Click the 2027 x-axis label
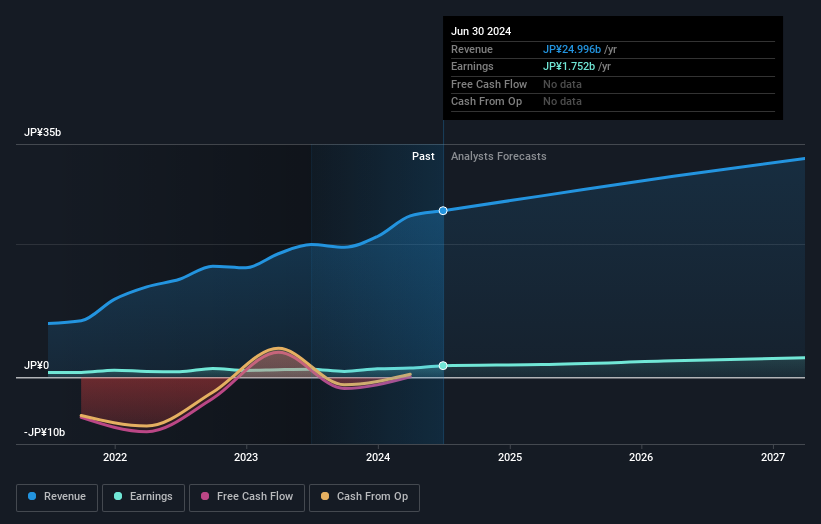Screen dimensions: 821x524 click(x=773, y=457)
